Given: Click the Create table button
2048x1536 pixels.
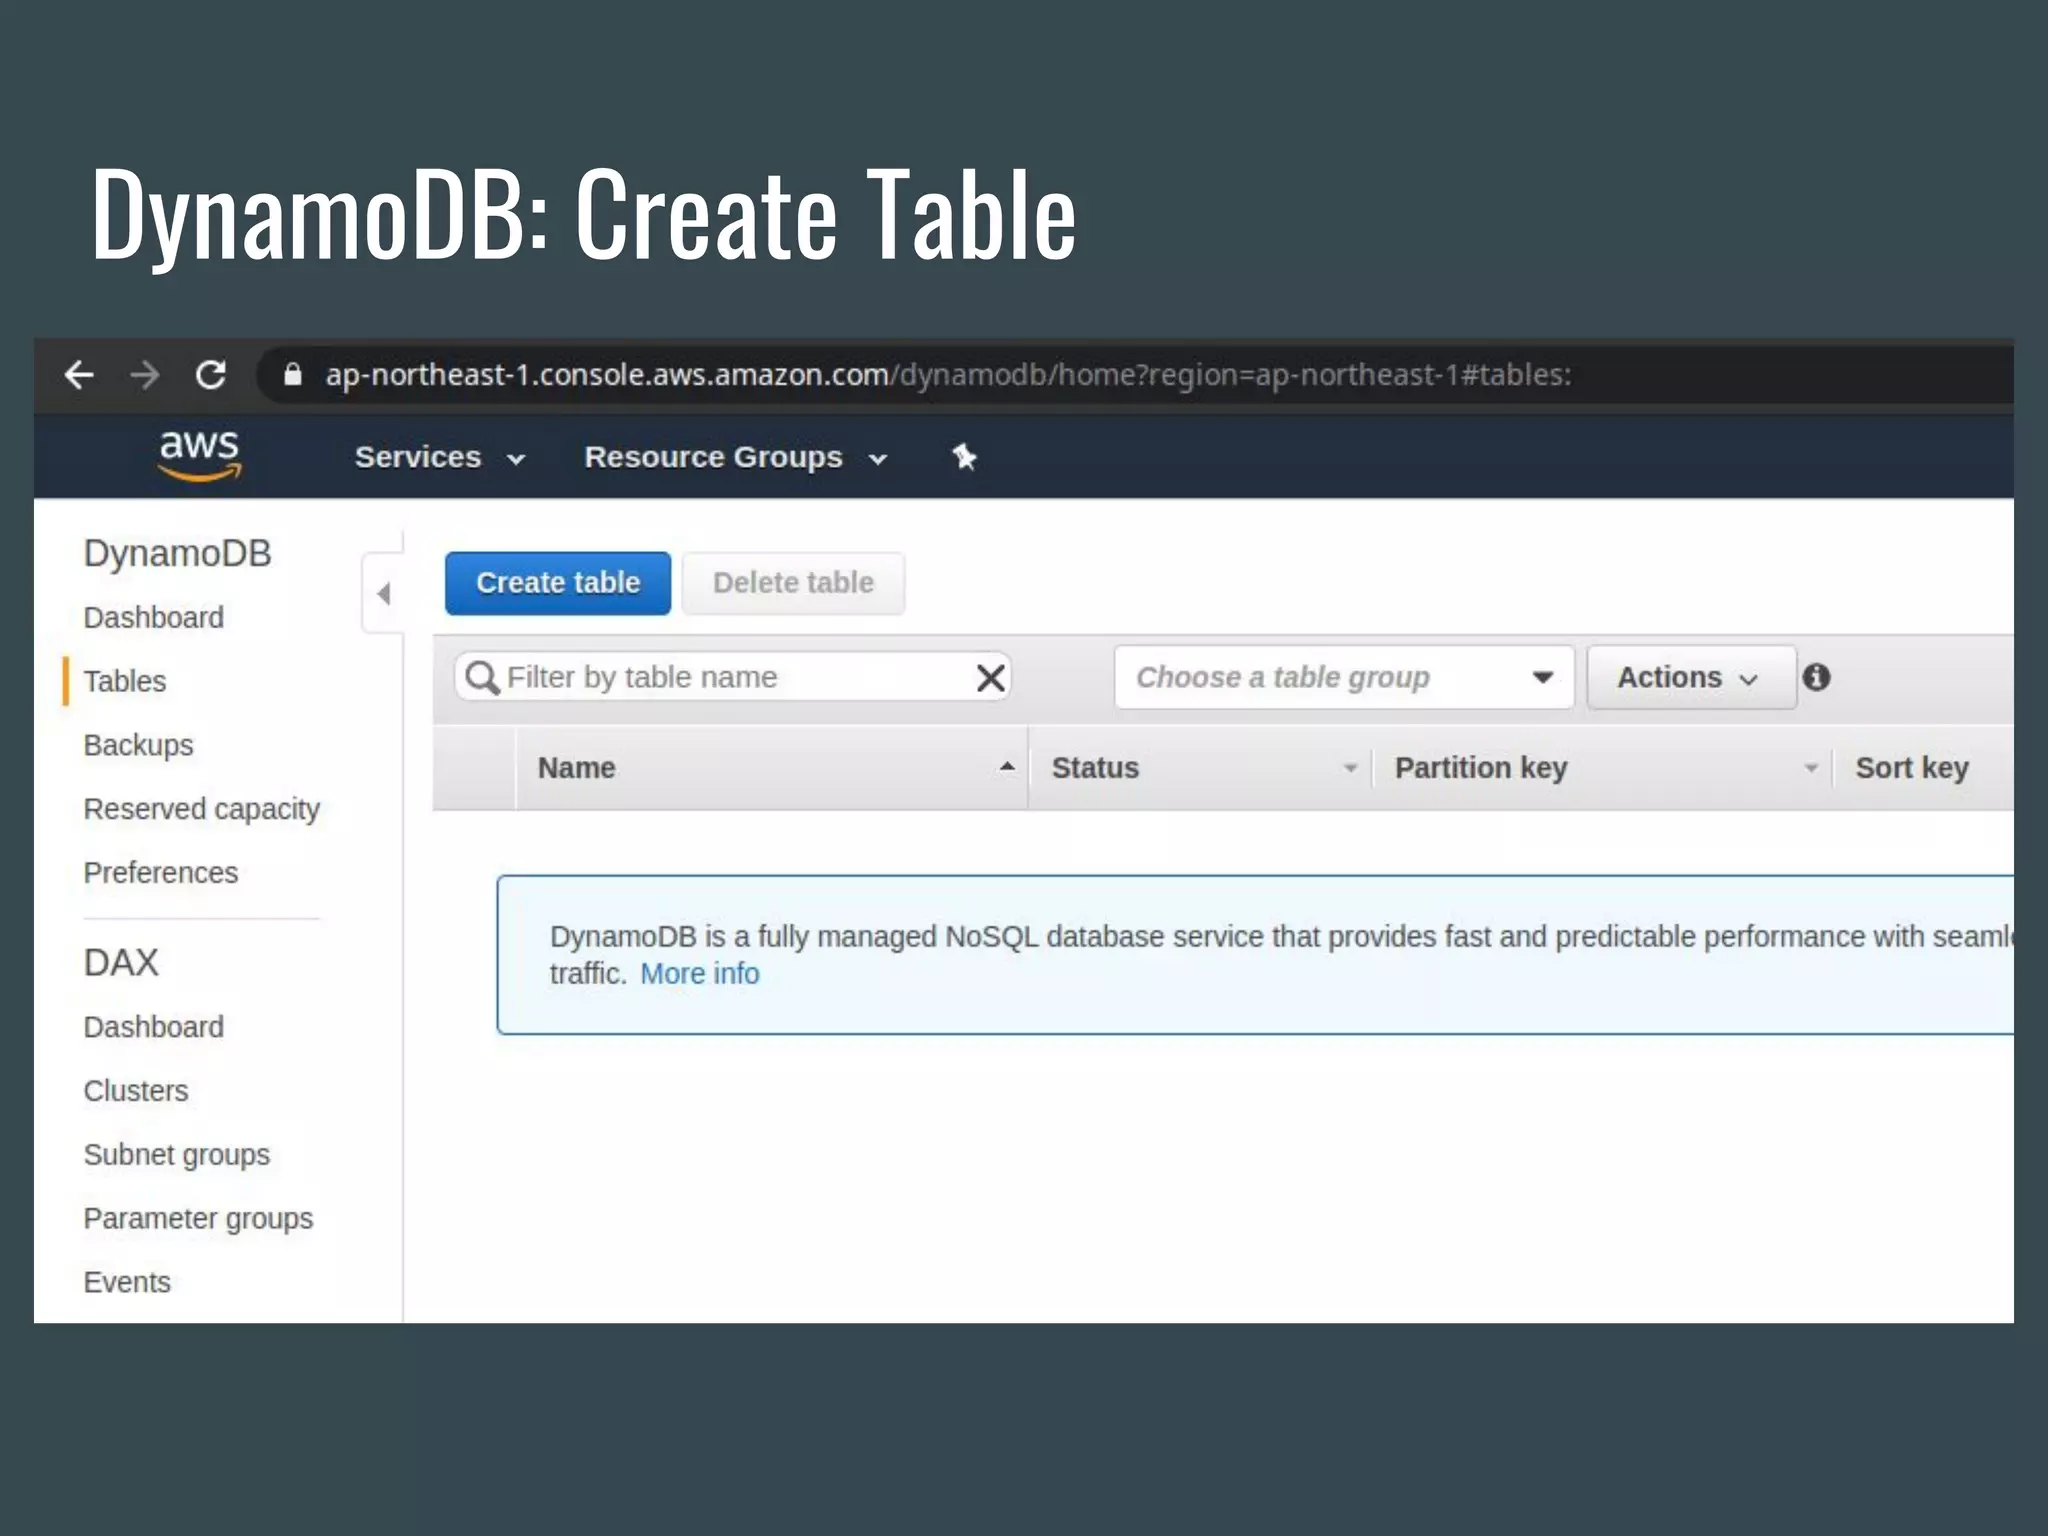Looking at the screenshot, I should click(x=557, y=583).
